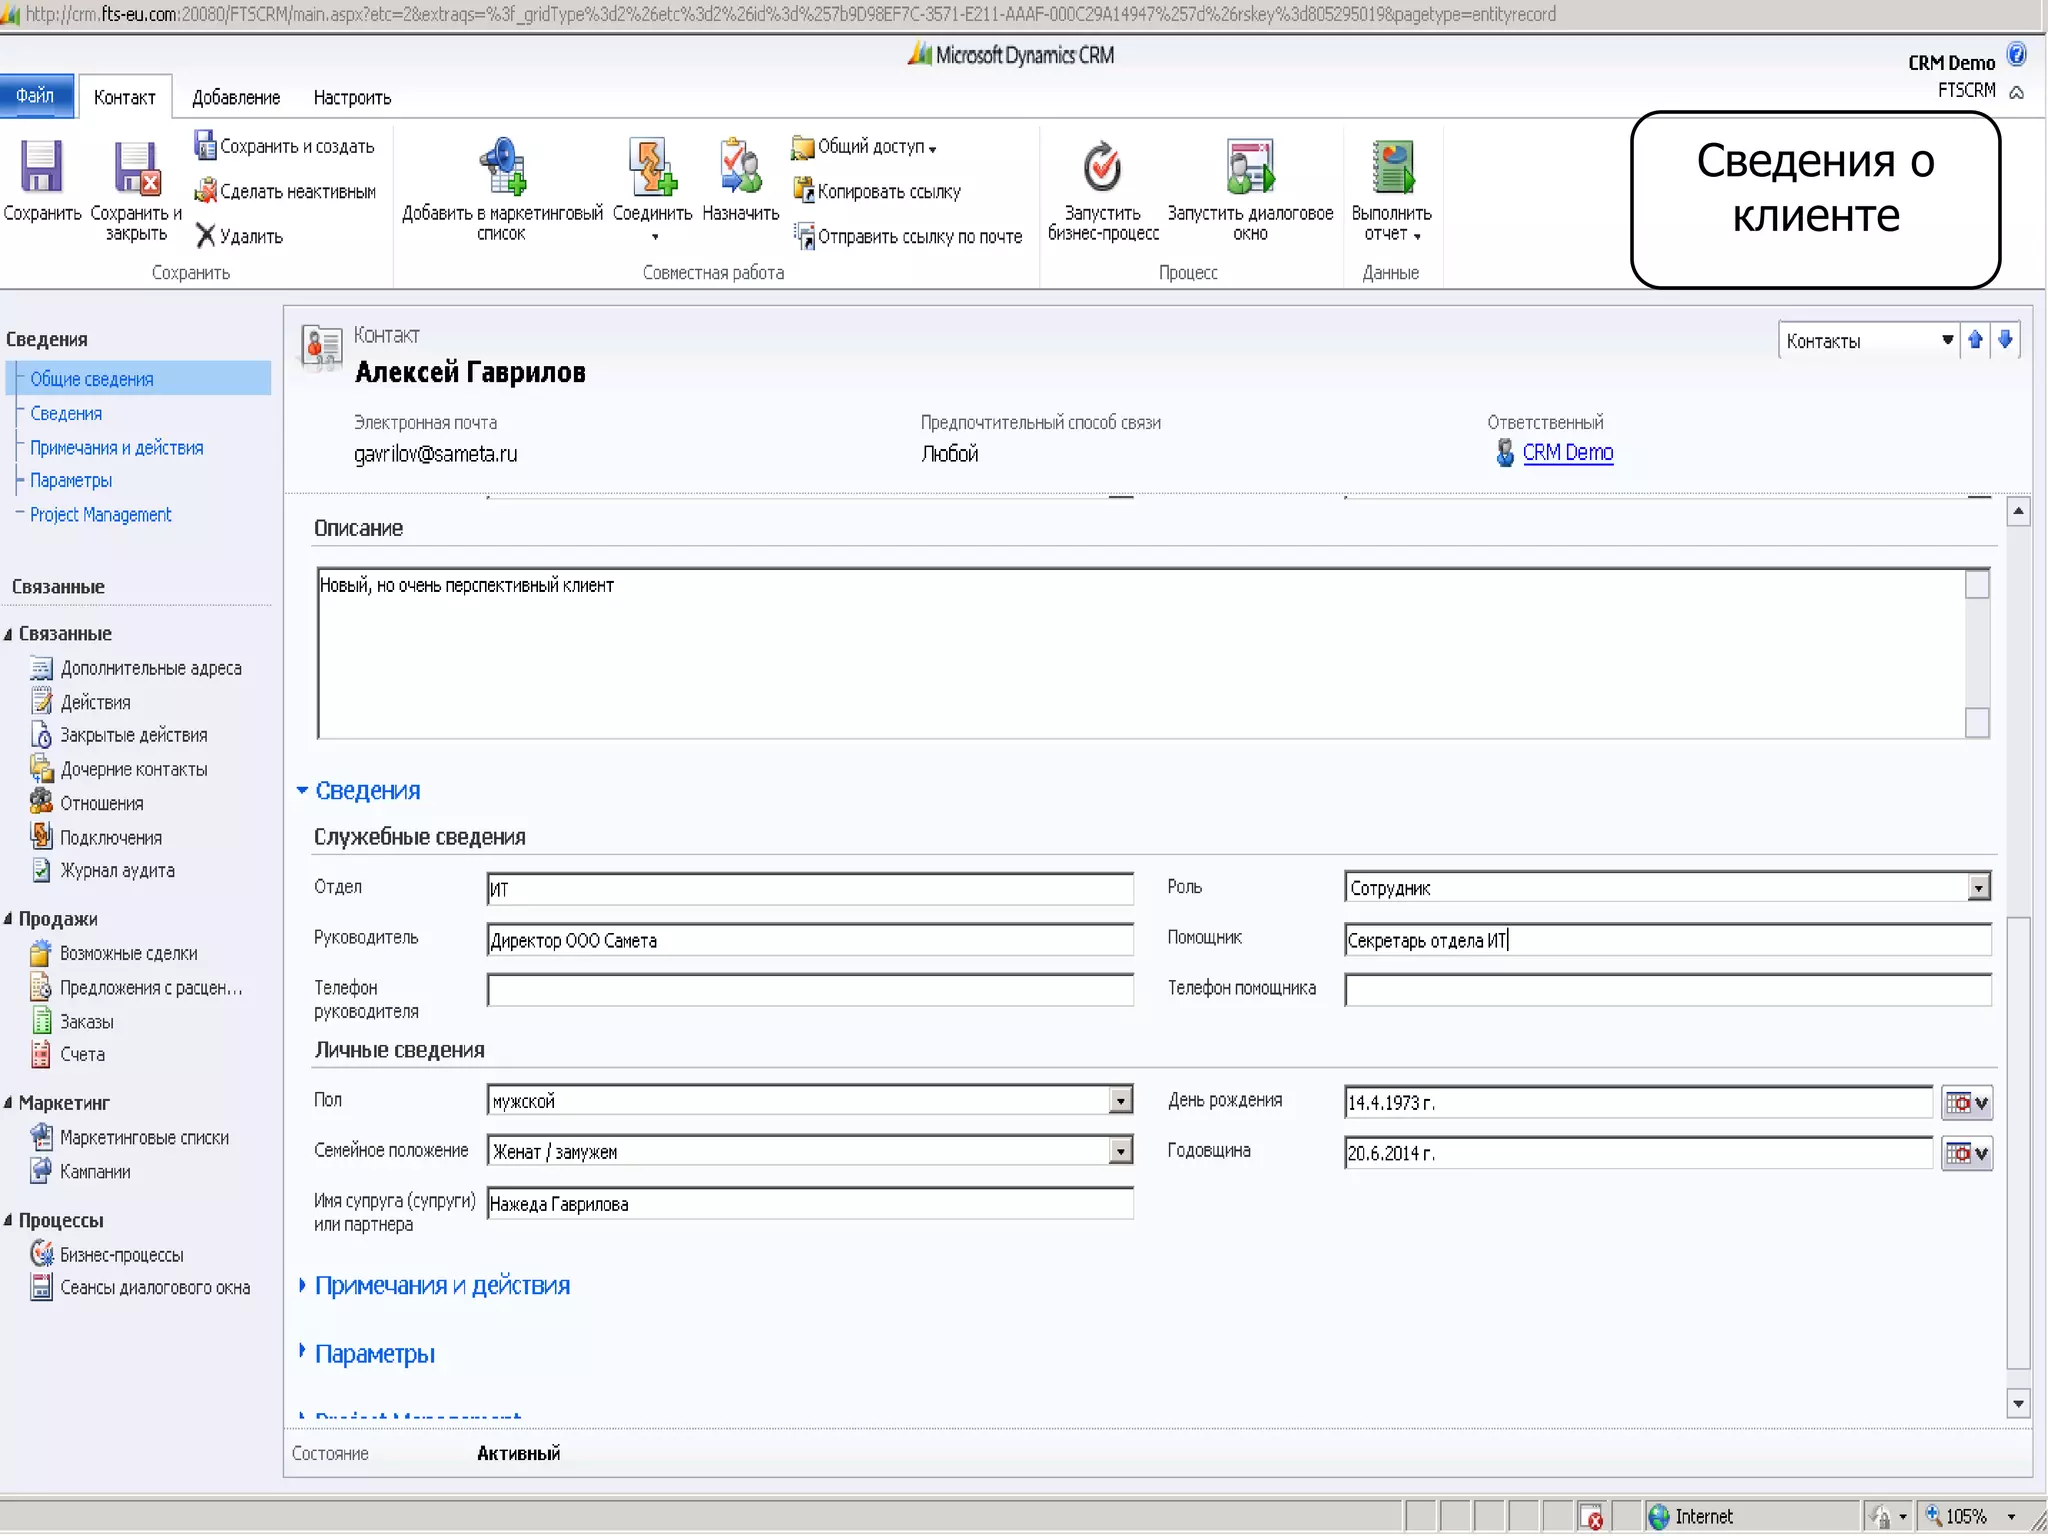Open the Файл tab
The image size is (2048, 1536).
point(36,96)
